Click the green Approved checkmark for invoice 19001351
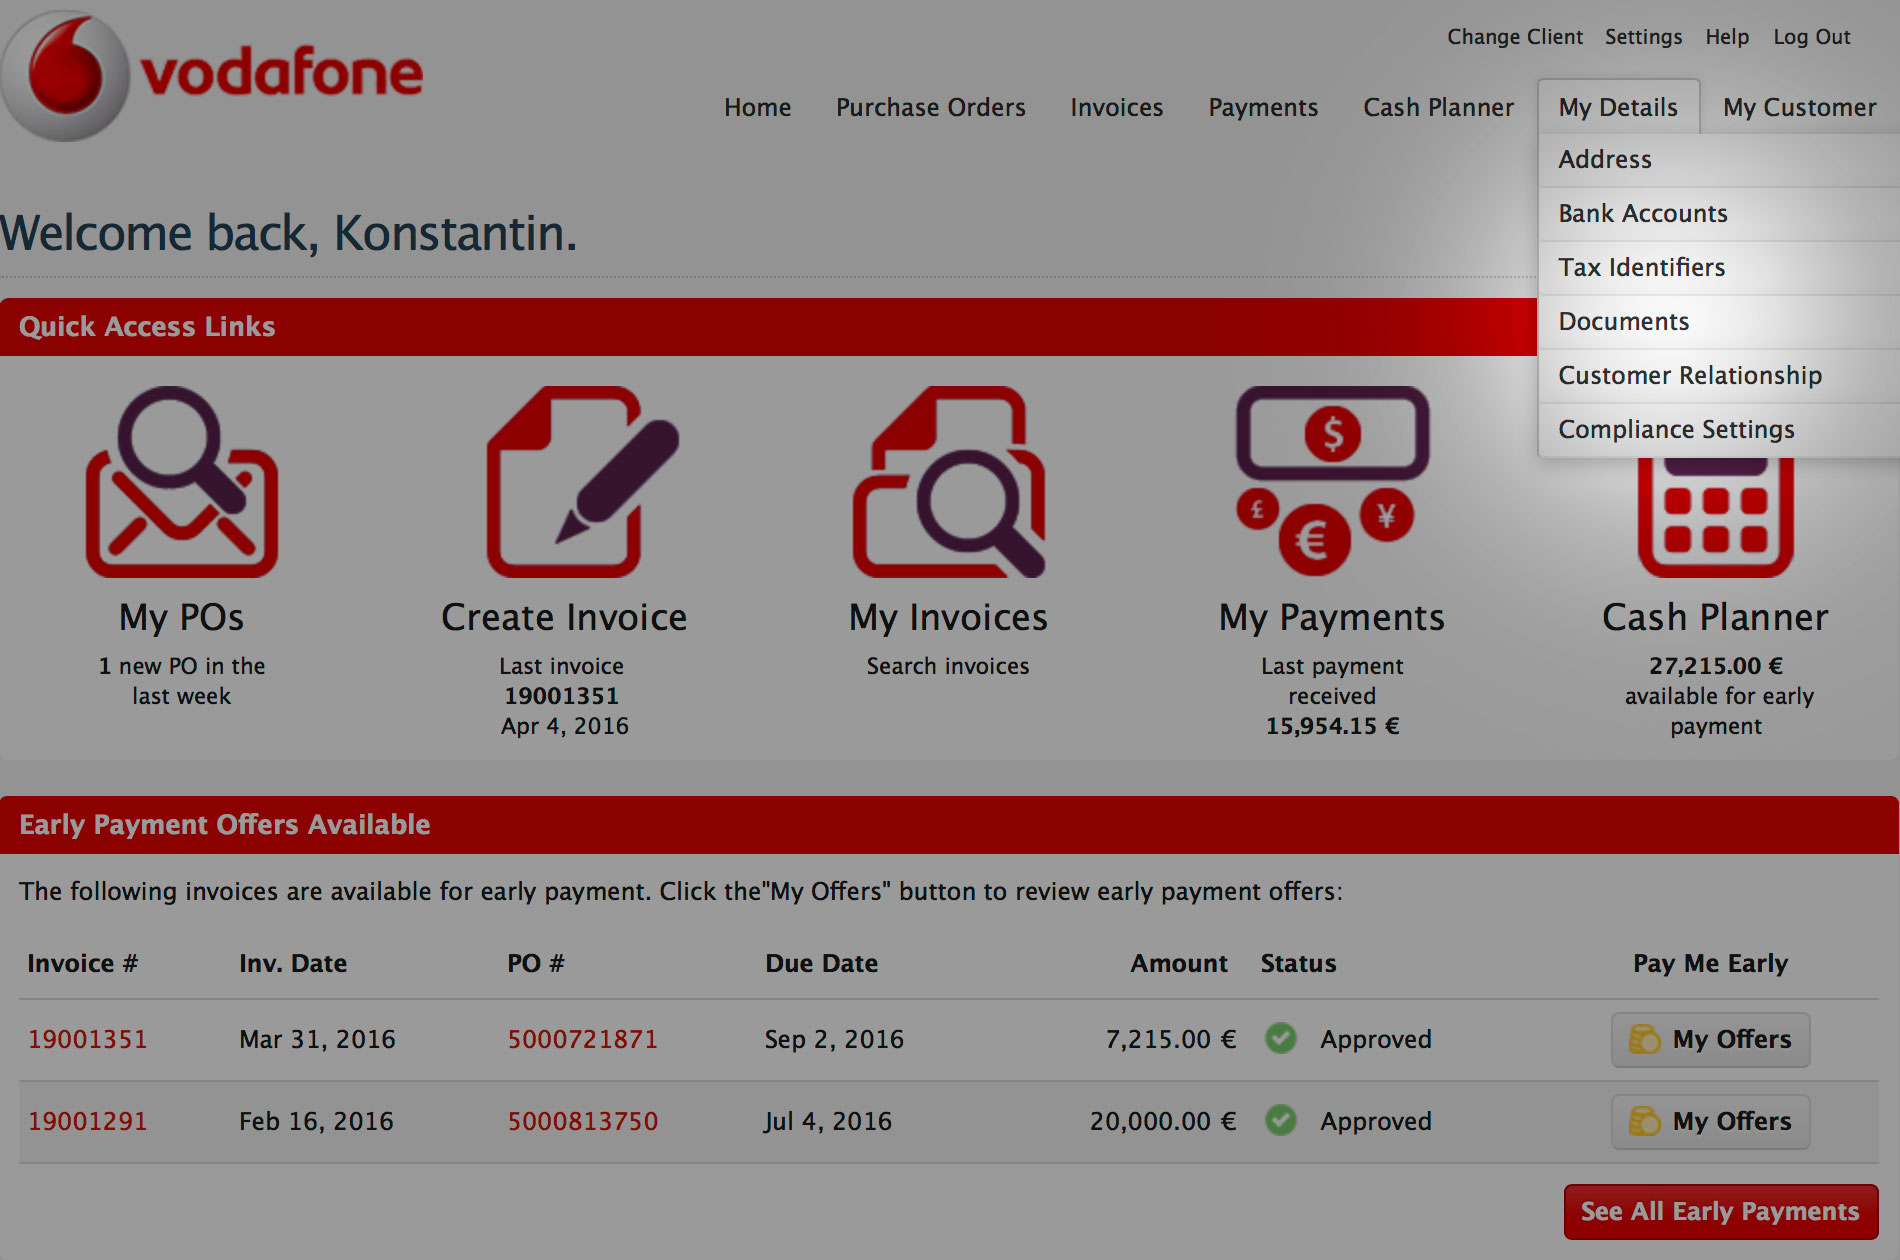Screen dimensions: 1900x1260 1280,1039
